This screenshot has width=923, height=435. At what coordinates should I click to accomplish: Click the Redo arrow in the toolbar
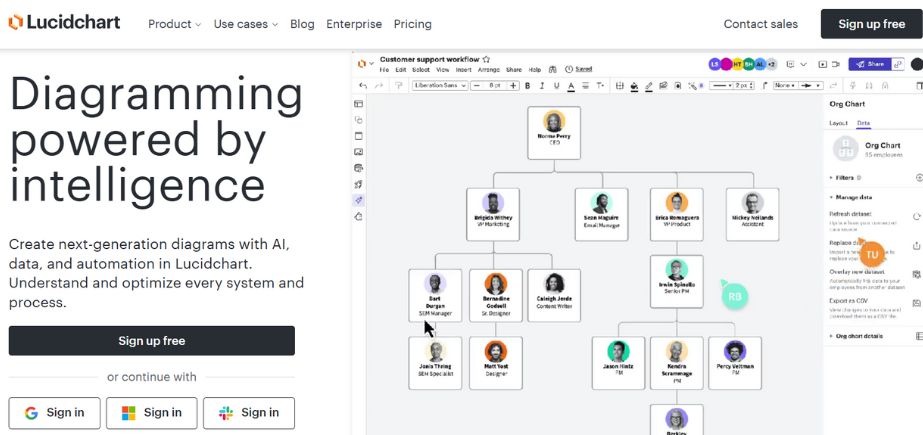point(379,86)
